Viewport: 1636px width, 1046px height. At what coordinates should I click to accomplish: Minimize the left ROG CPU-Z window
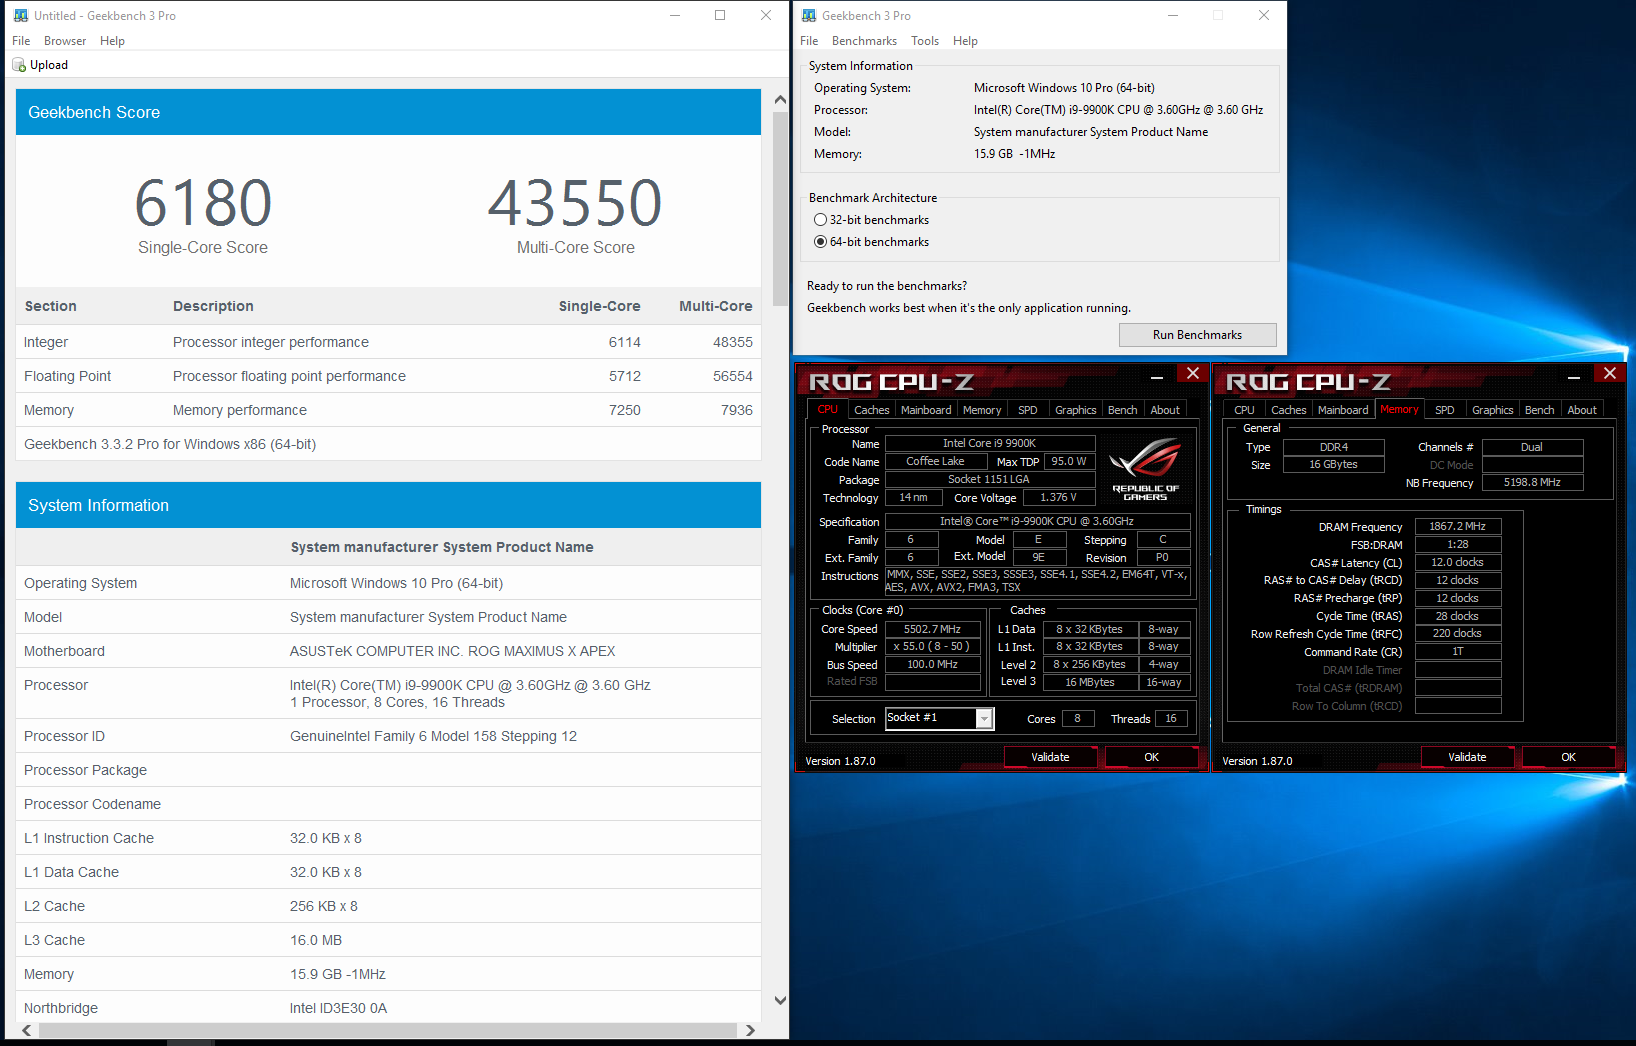click(1157, 376)
